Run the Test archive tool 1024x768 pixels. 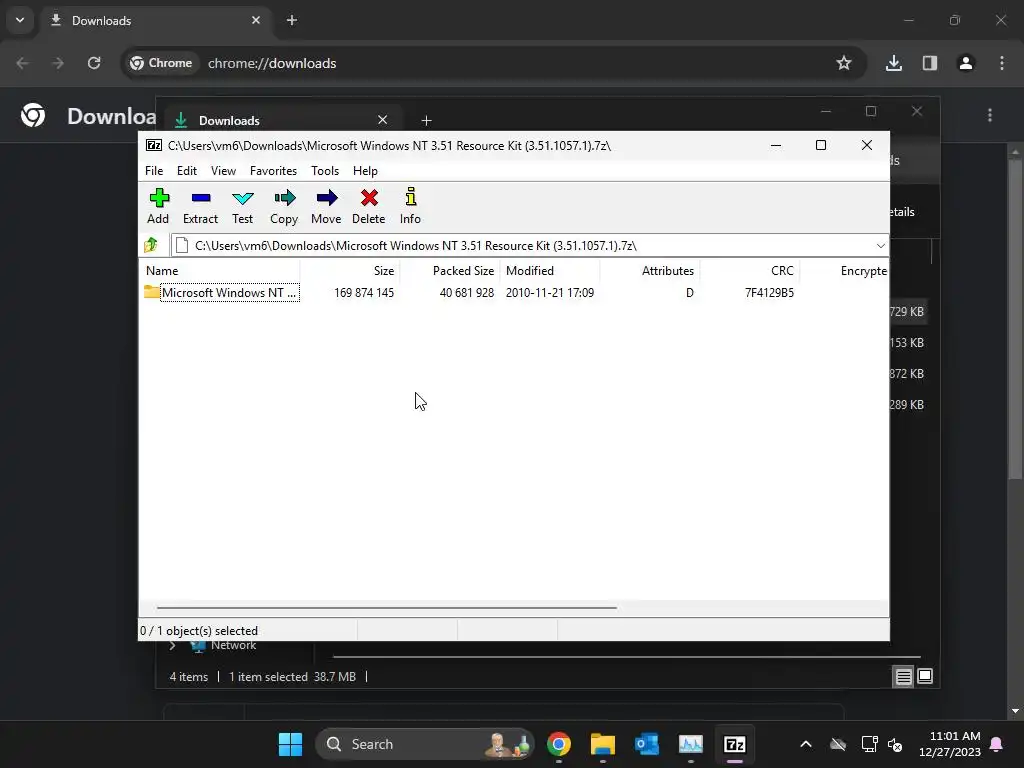click(x=242, y=206)
